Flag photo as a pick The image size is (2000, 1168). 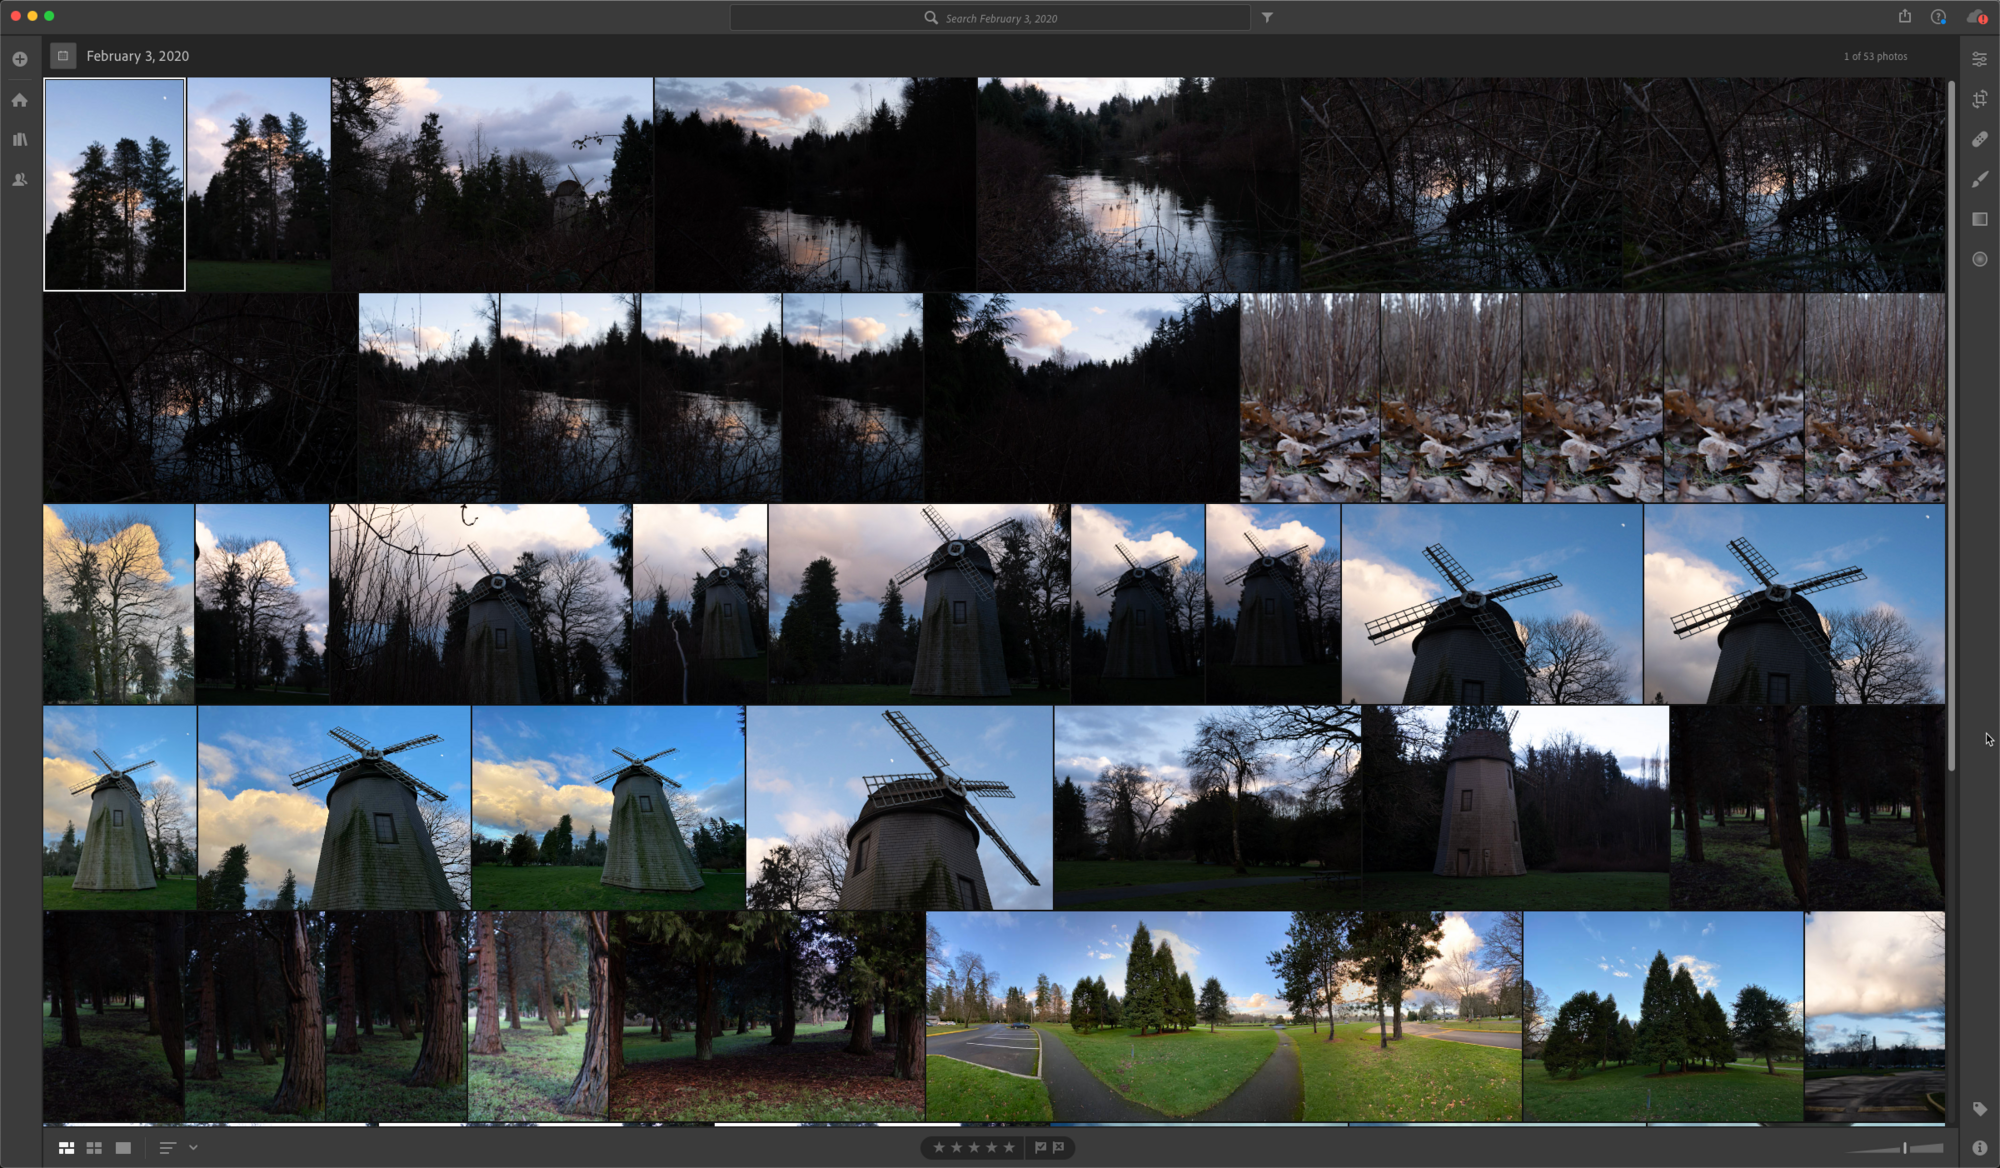1040,1147
